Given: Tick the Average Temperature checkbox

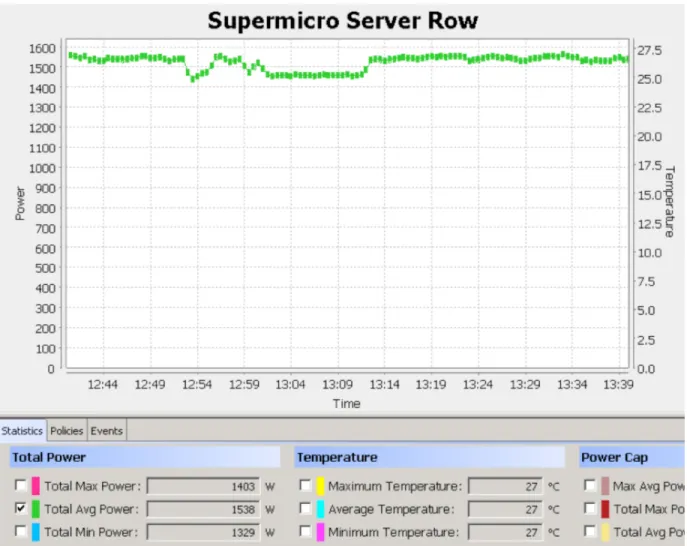Looking at the screenshot, I should [305, 508].
